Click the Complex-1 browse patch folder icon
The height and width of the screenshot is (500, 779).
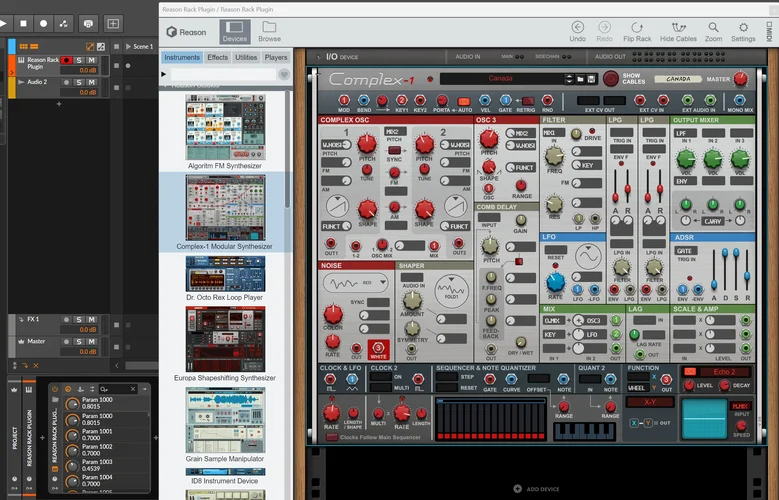point(580,79)
